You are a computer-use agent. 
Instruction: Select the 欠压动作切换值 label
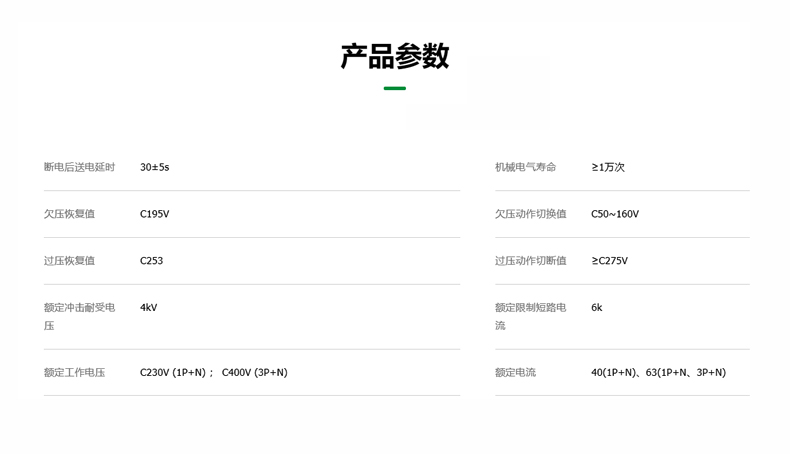coord(530,214)
